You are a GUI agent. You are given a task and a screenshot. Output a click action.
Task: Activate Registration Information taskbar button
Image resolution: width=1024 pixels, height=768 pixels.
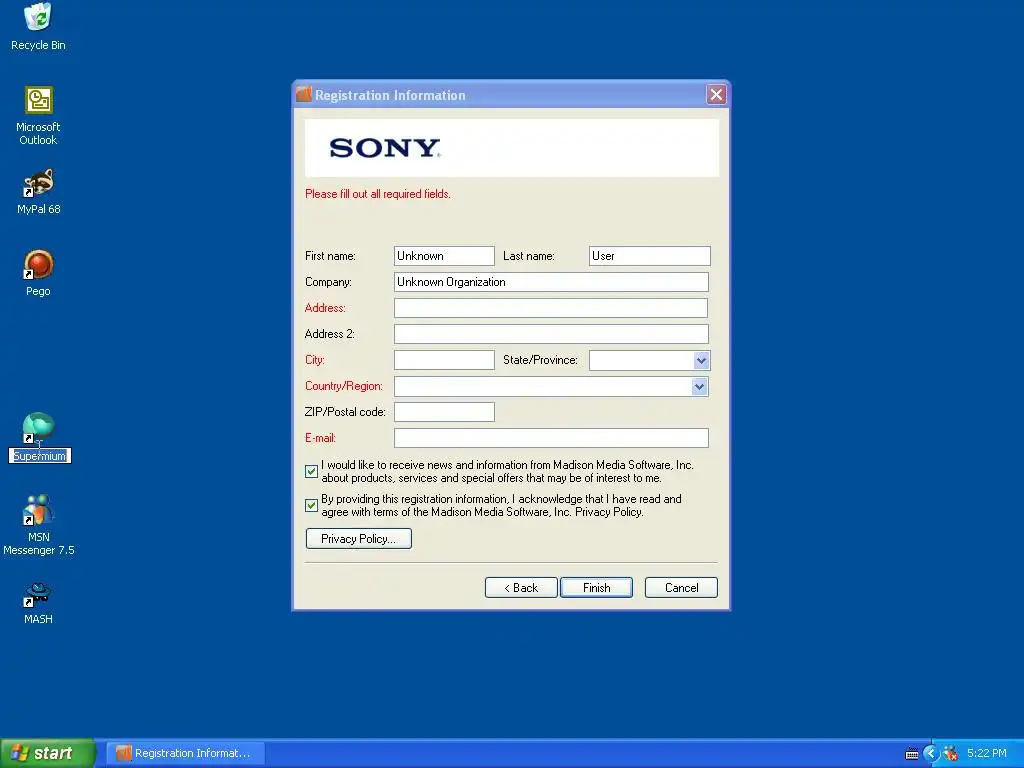tap(185, 754)
